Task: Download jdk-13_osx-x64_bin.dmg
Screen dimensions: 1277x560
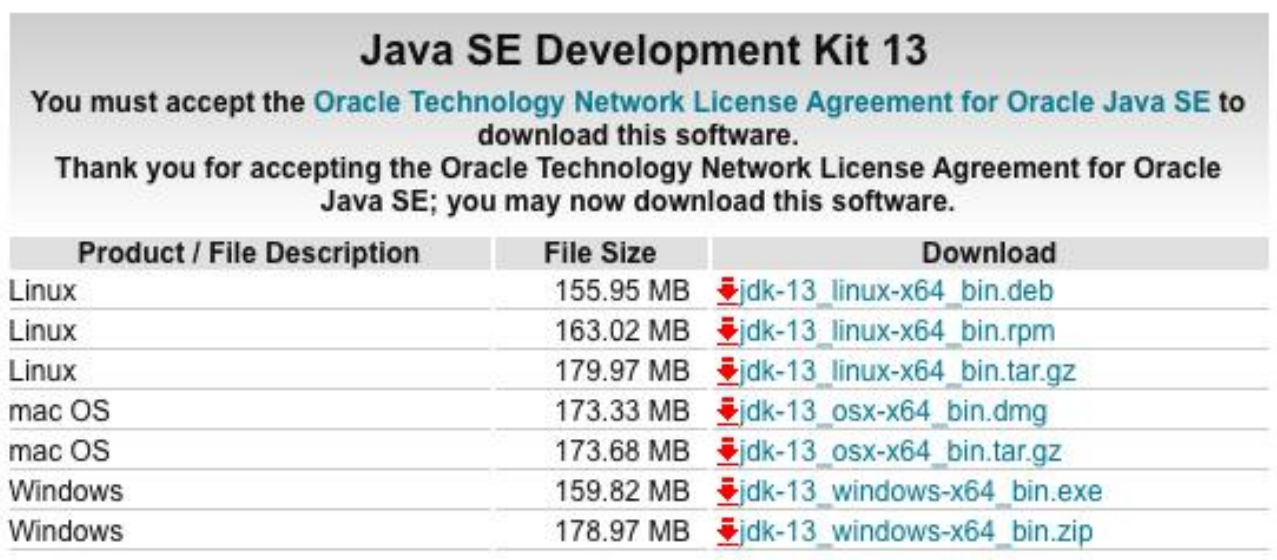Action: 893,410
